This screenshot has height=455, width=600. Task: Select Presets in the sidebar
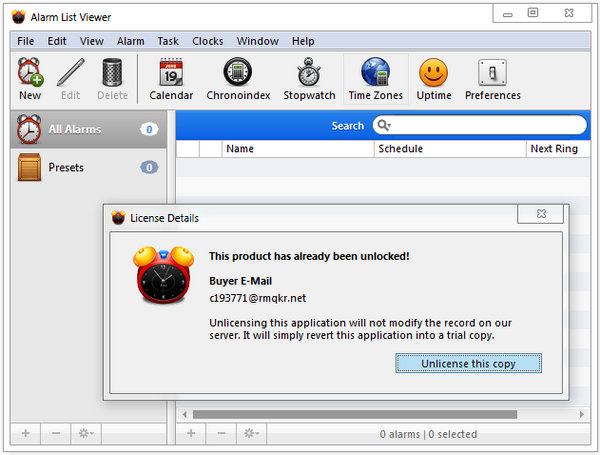click(66, 167)
